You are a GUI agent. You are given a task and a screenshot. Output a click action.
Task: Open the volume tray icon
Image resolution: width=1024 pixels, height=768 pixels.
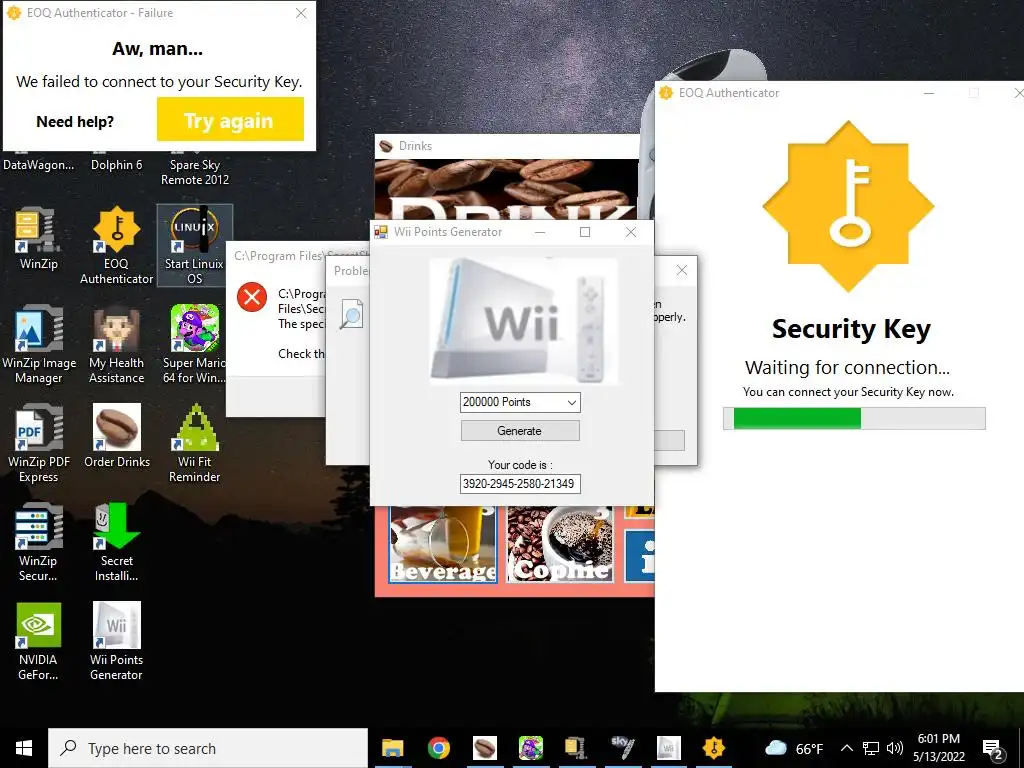click(895, 748)
